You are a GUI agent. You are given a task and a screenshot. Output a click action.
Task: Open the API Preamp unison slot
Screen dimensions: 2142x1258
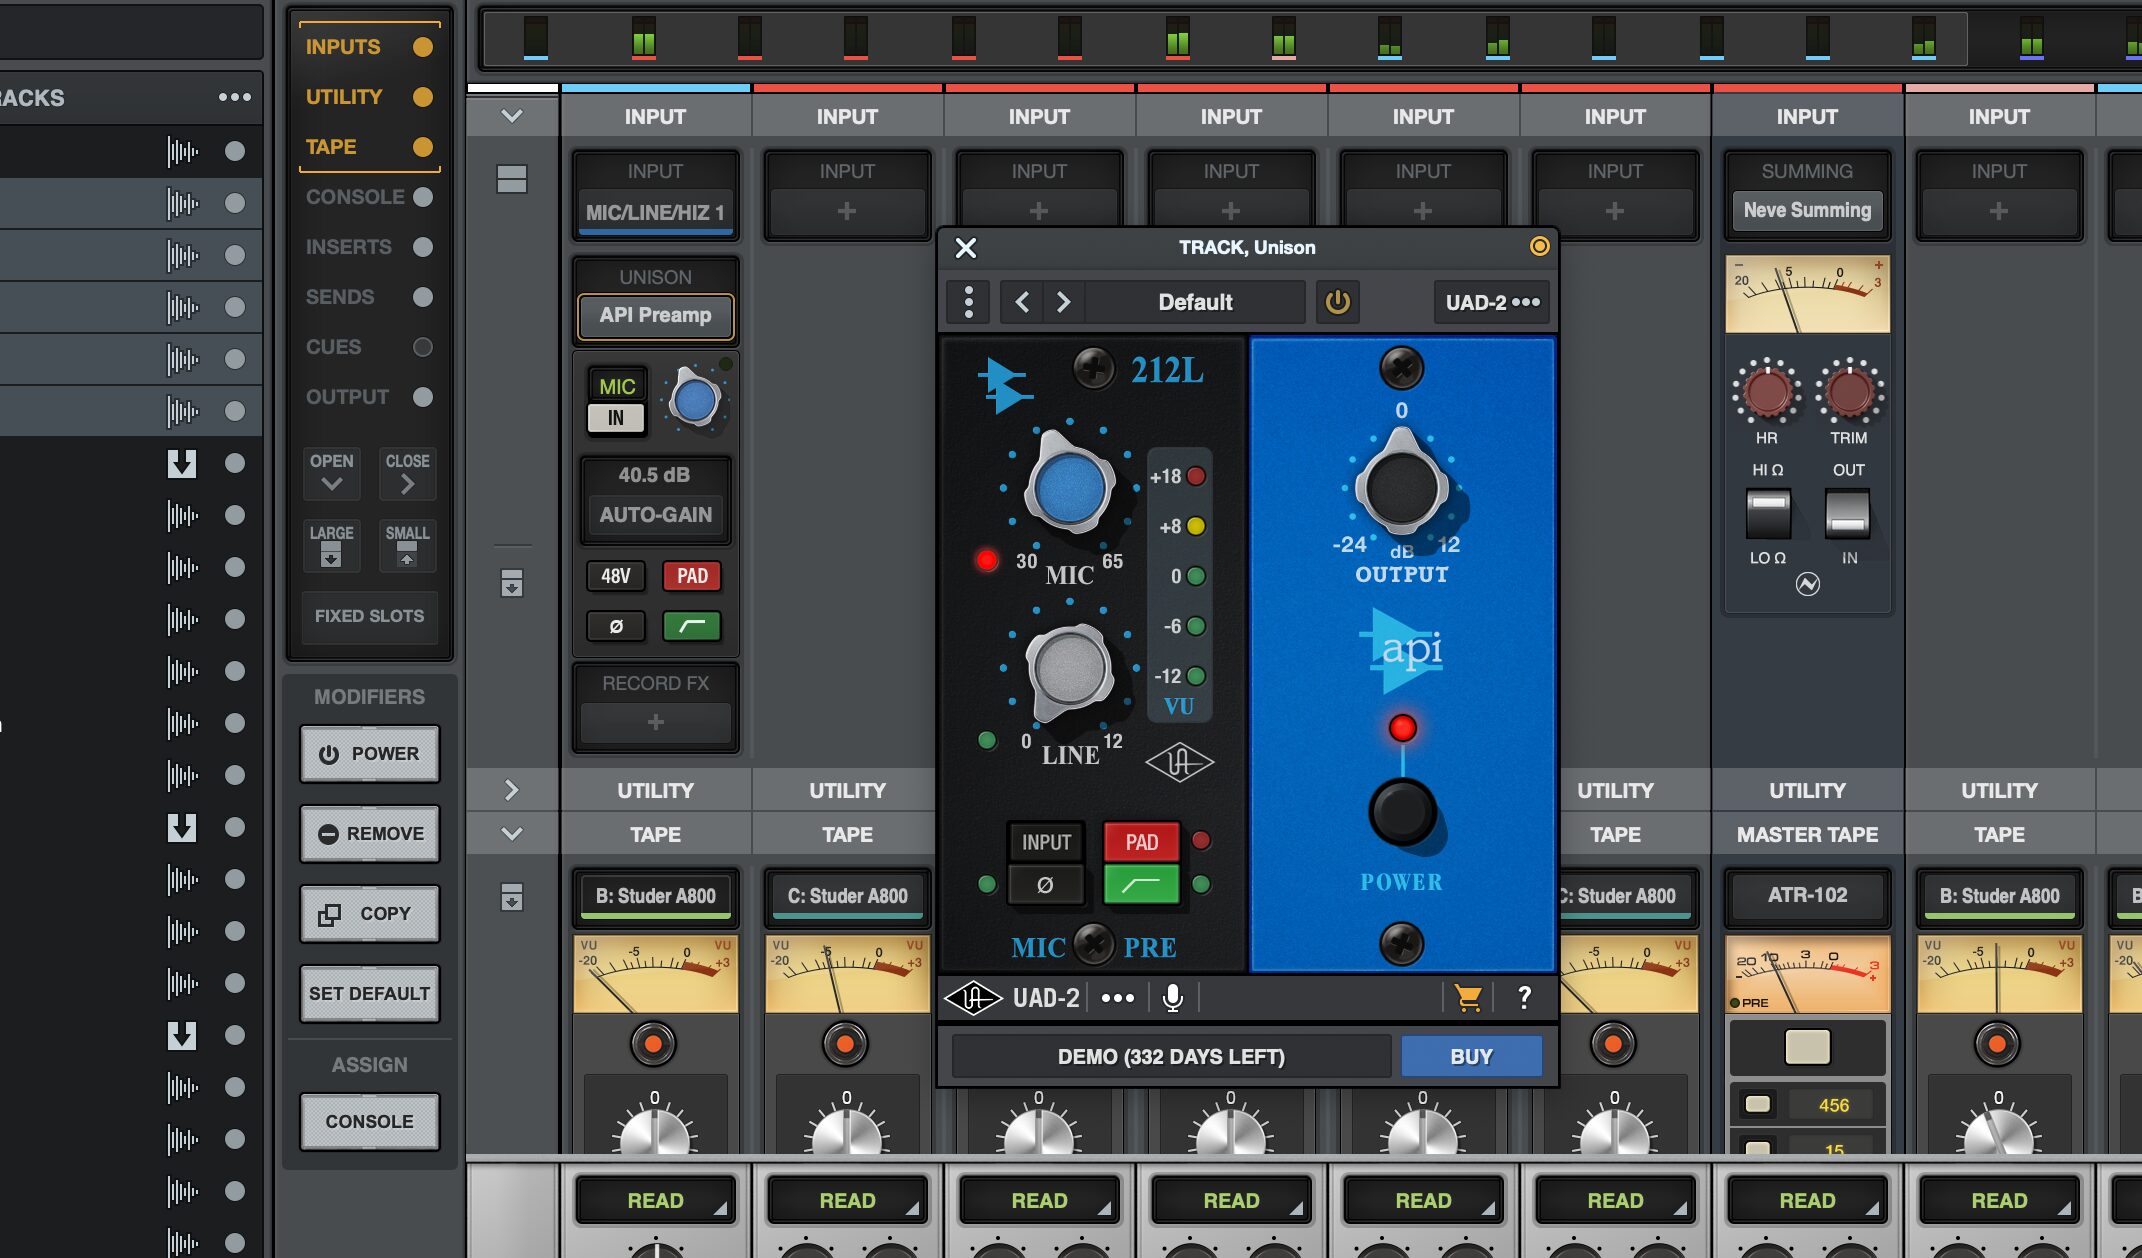click(656, 316)
